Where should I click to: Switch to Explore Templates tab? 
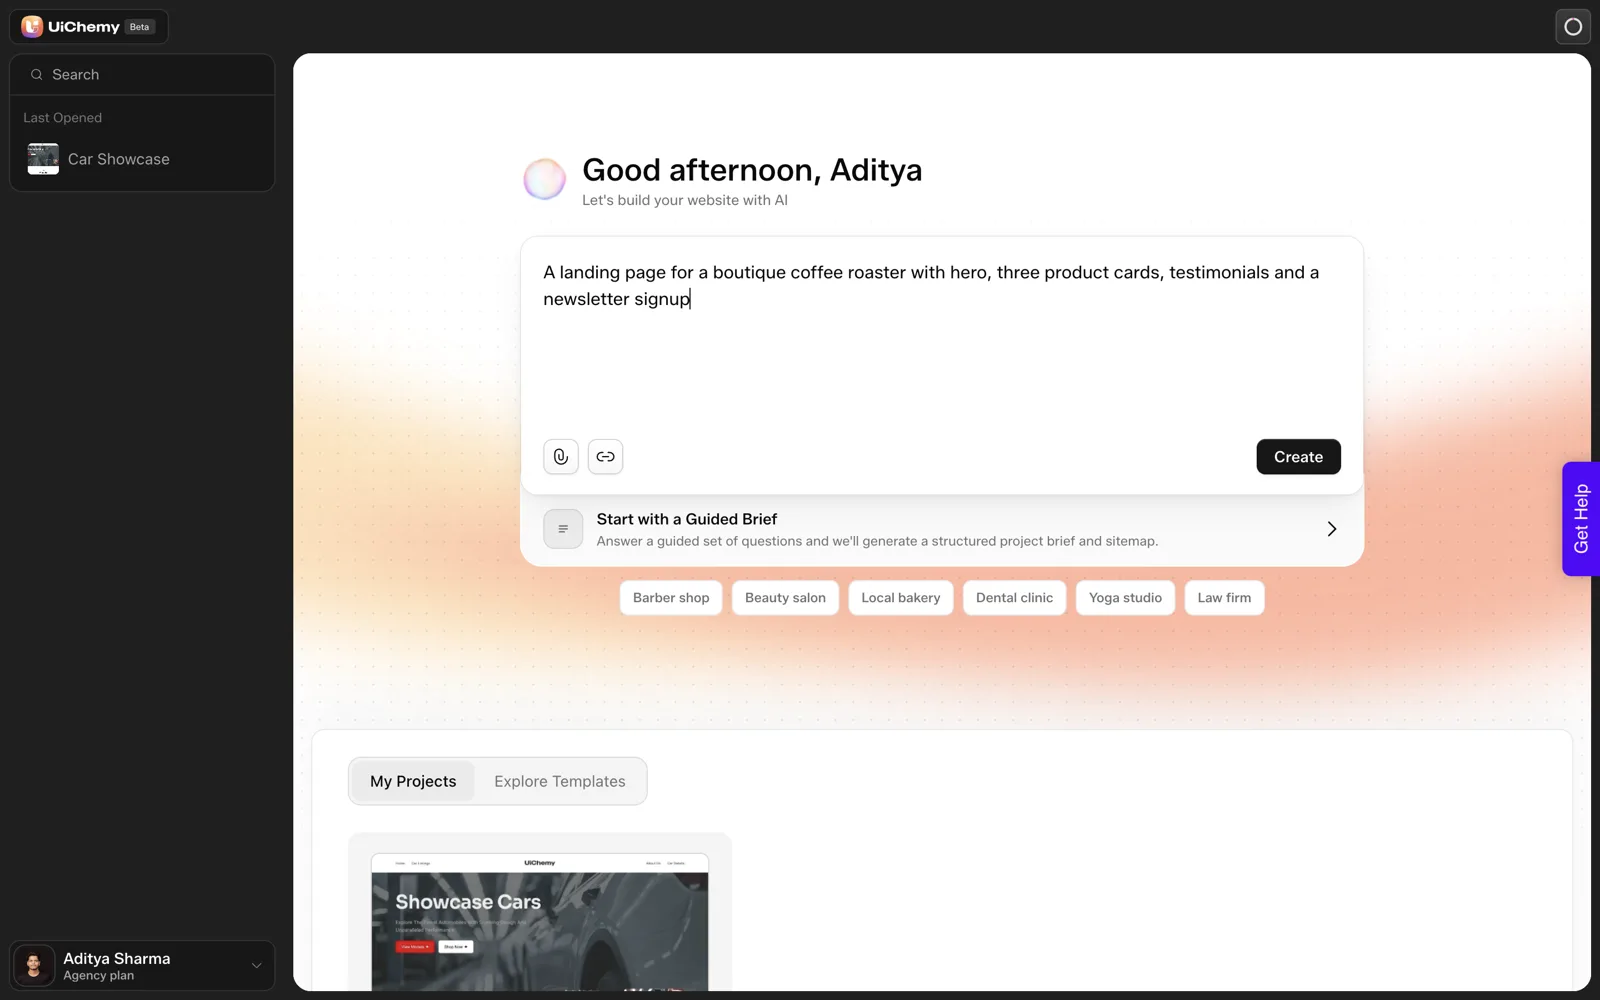[x=560, y=781]
